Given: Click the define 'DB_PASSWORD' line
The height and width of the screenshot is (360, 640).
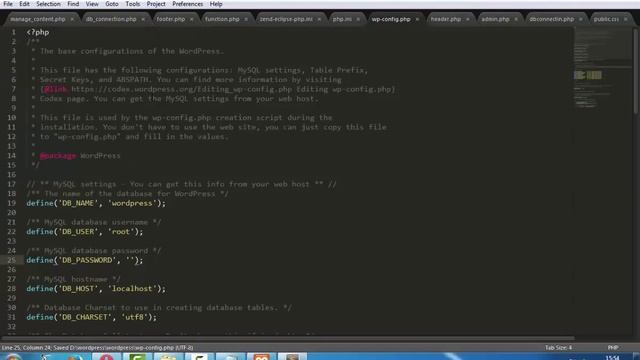Looking at the screenshot, I should coord(84,260).
